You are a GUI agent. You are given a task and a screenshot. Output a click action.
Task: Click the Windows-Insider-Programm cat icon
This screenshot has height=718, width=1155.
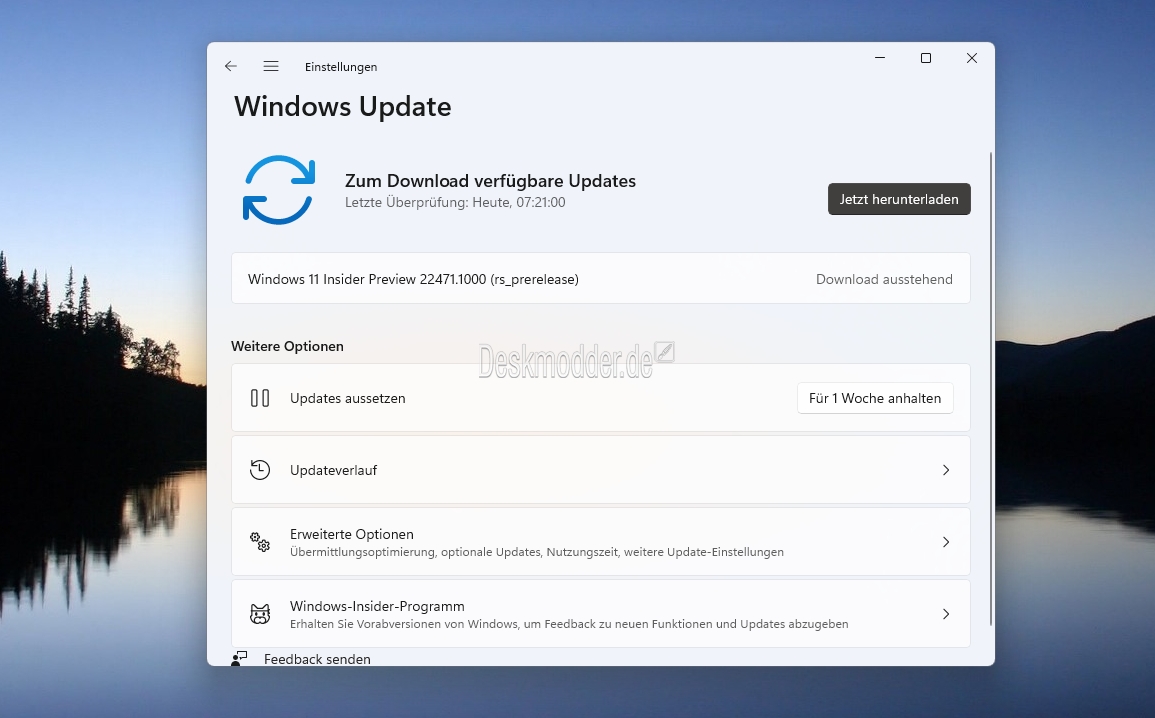pyautogui.click(x=260, y=614)
